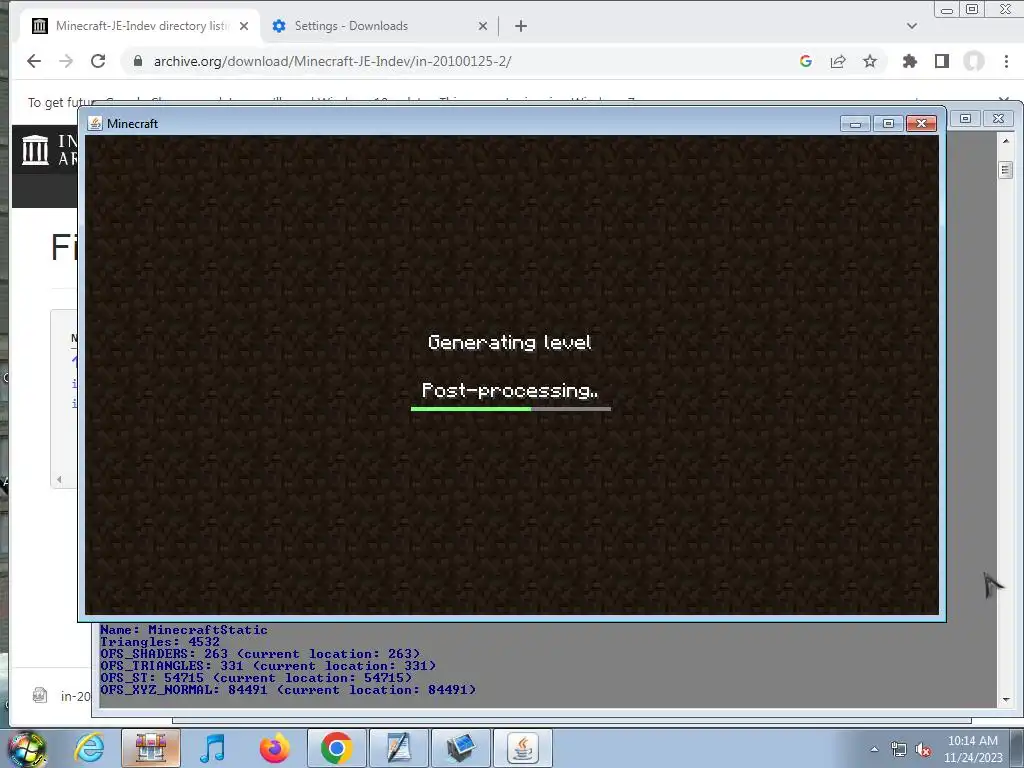Open the console window taskbar icon
This screenshot has height=768, width=1024.
460,748
